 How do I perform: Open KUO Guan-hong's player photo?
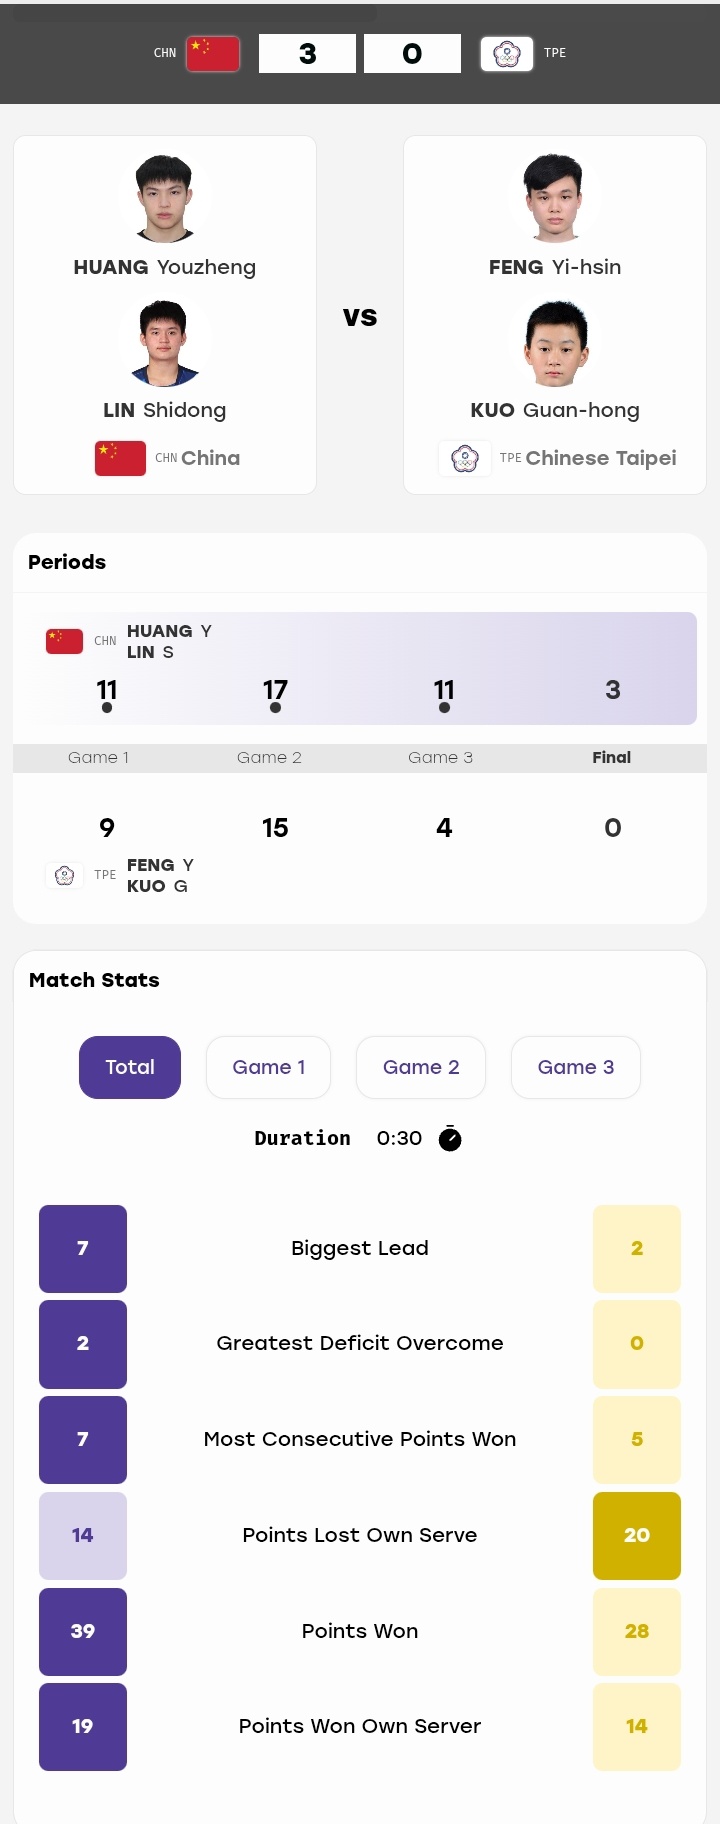coord(554,341)
